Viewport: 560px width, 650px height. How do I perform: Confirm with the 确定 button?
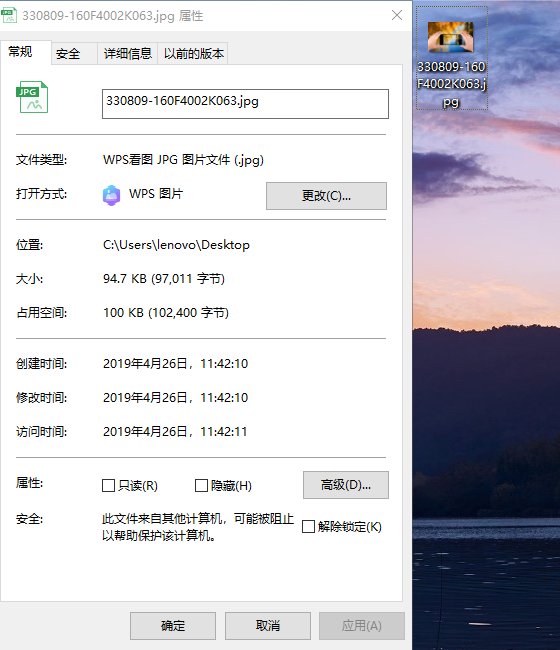173,626
